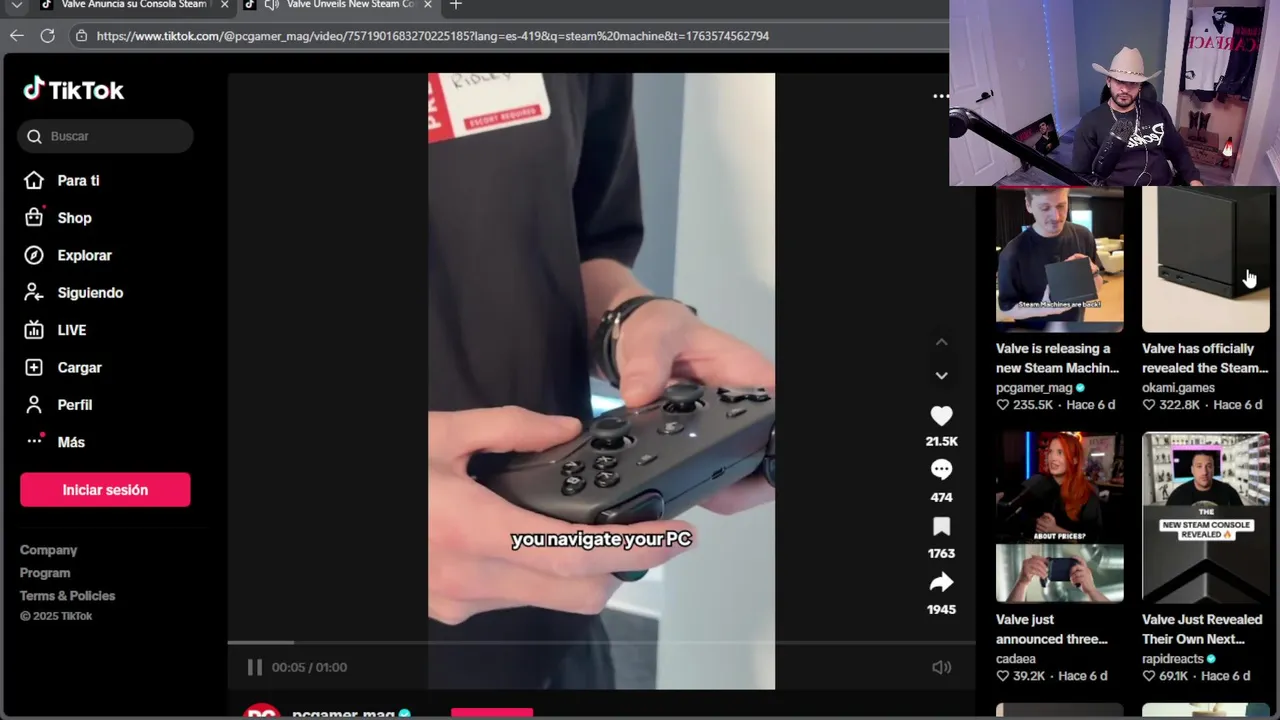
Task: Switch to Valve Anuncia su Consola tab
Action: tap(134, 5)
